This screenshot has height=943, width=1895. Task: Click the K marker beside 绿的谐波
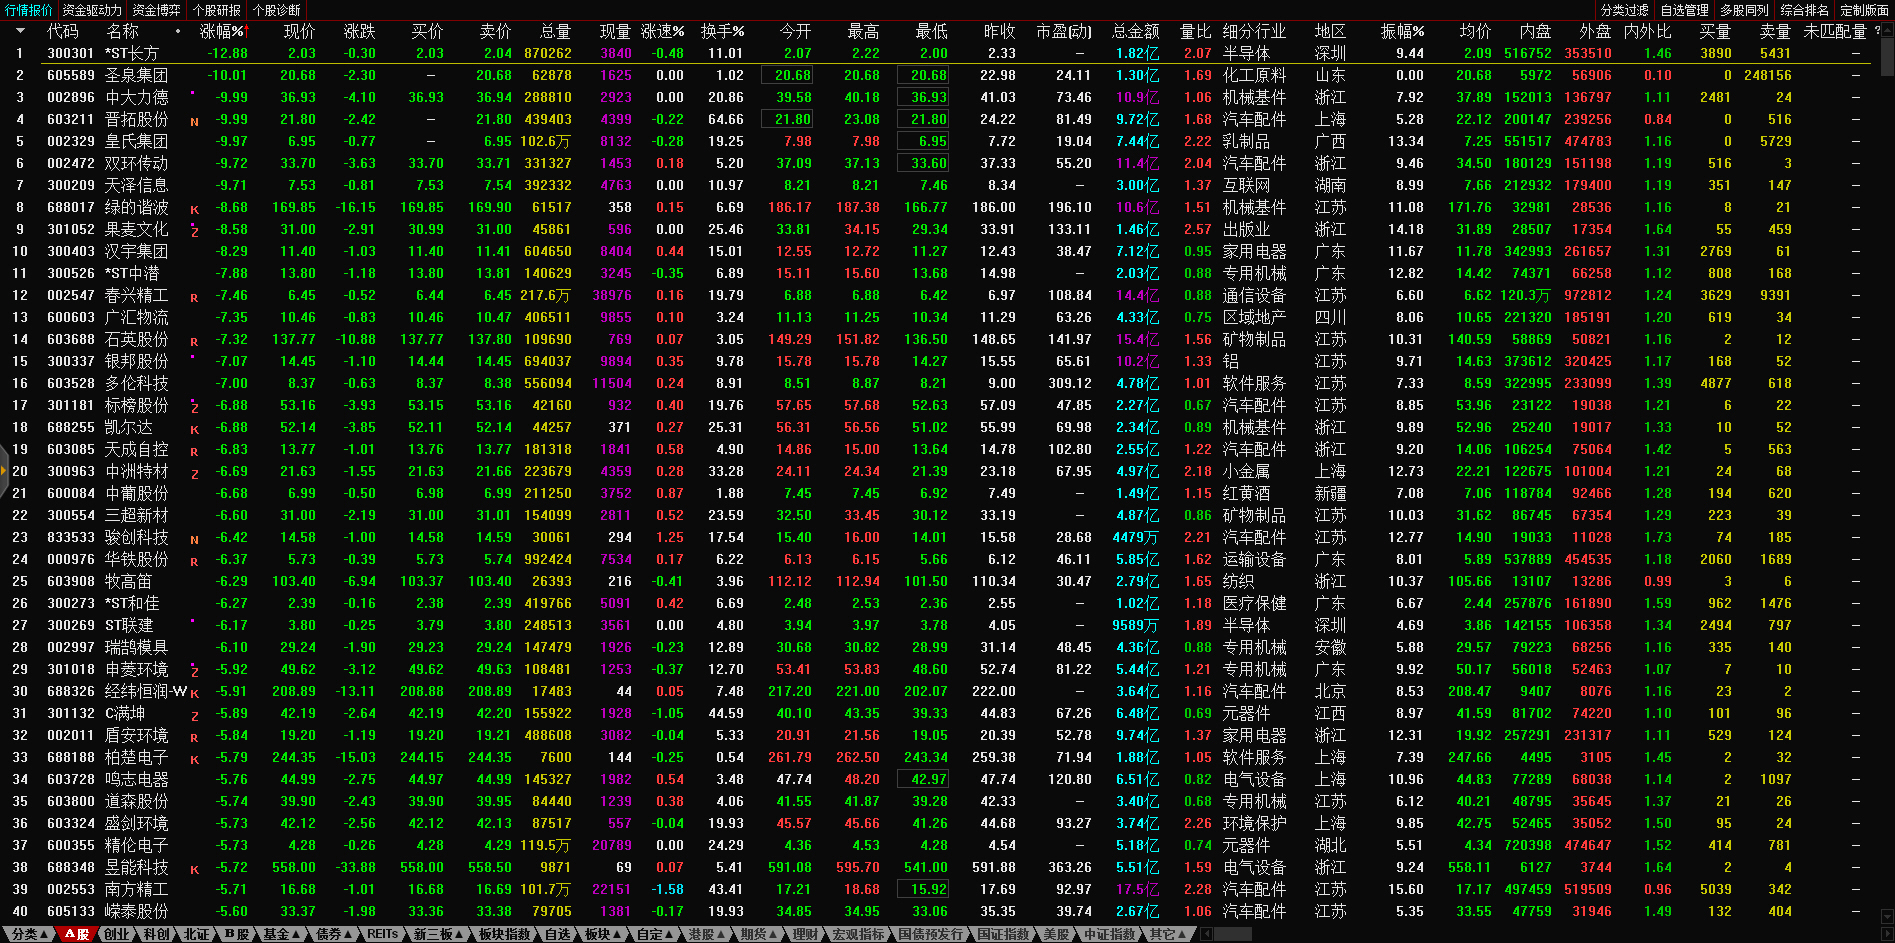tap(194, 209)
